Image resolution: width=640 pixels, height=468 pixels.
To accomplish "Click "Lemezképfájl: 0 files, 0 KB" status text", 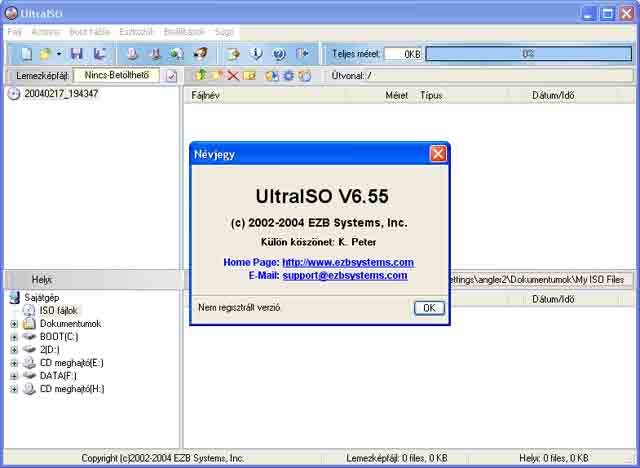I will (397, 458).
